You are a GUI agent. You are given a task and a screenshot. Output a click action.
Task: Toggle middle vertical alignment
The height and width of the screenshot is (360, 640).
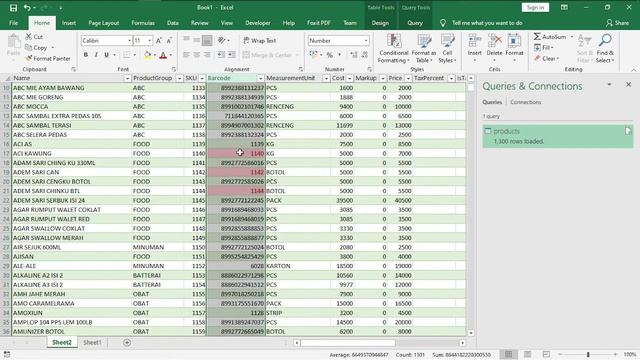pos(197,40)
